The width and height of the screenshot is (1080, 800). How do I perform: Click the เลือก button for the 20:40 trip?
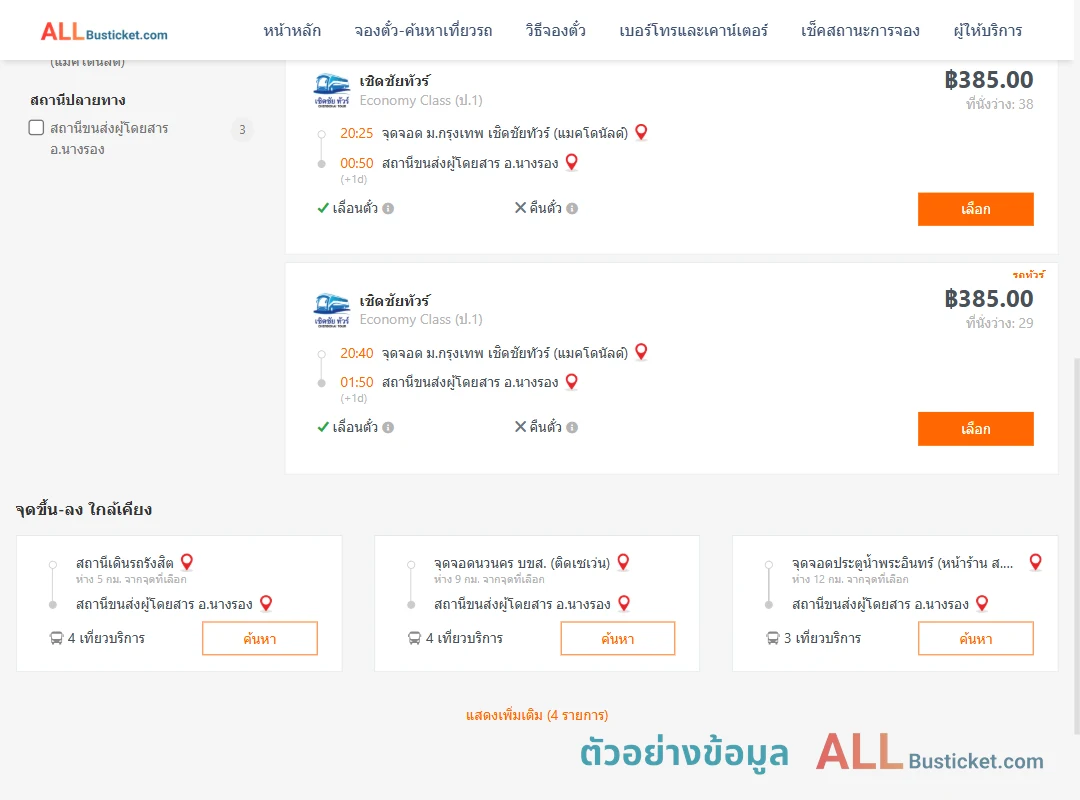pyautogui.click(x=975, y=429)
